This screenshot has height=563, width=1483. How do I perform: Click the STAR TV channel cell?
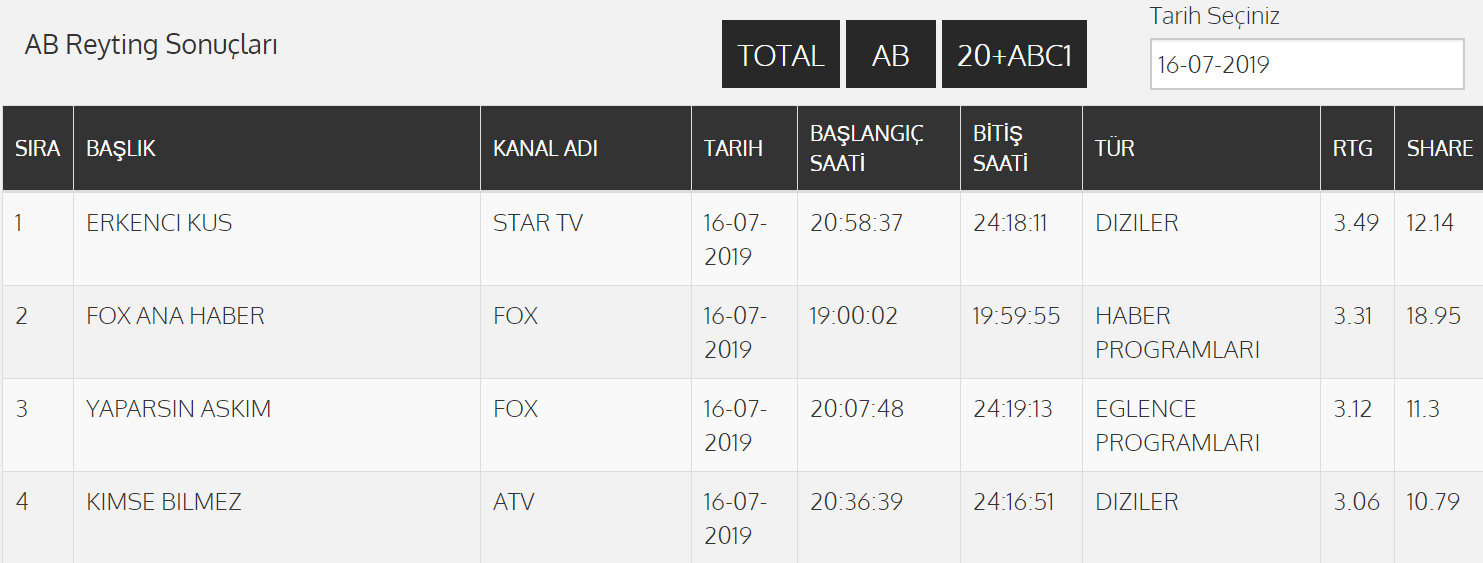point(537,223)
